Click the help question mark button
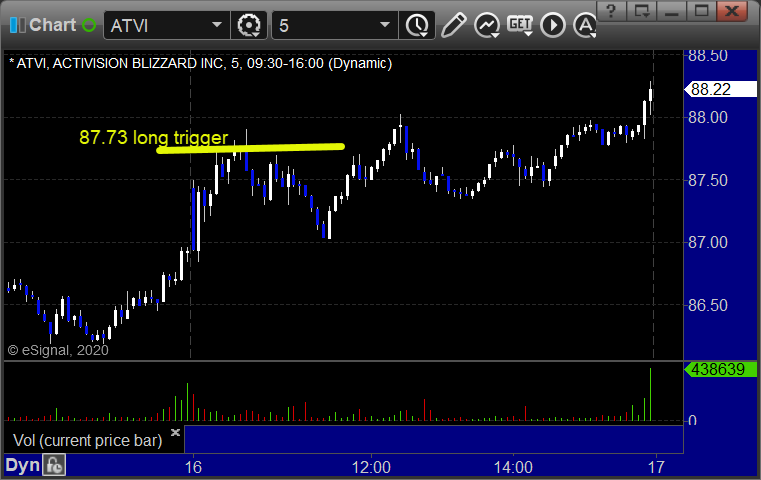Image resolution: width=761 pixels, height=480 pixels. (612, 11)
